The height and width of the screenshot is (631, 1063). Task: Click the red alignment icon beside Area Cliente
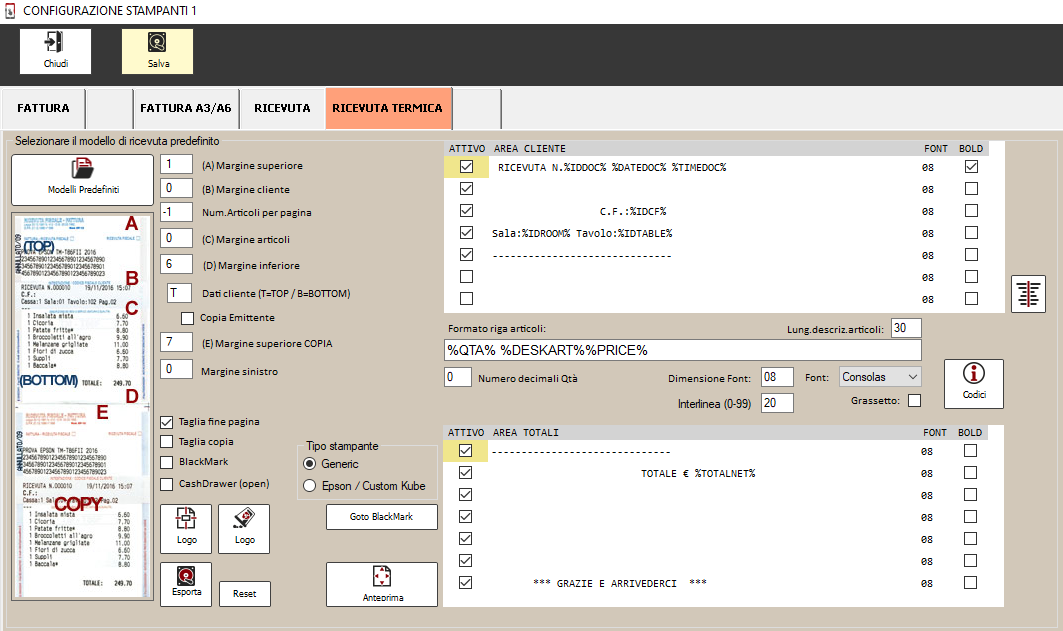point(1028,294)
